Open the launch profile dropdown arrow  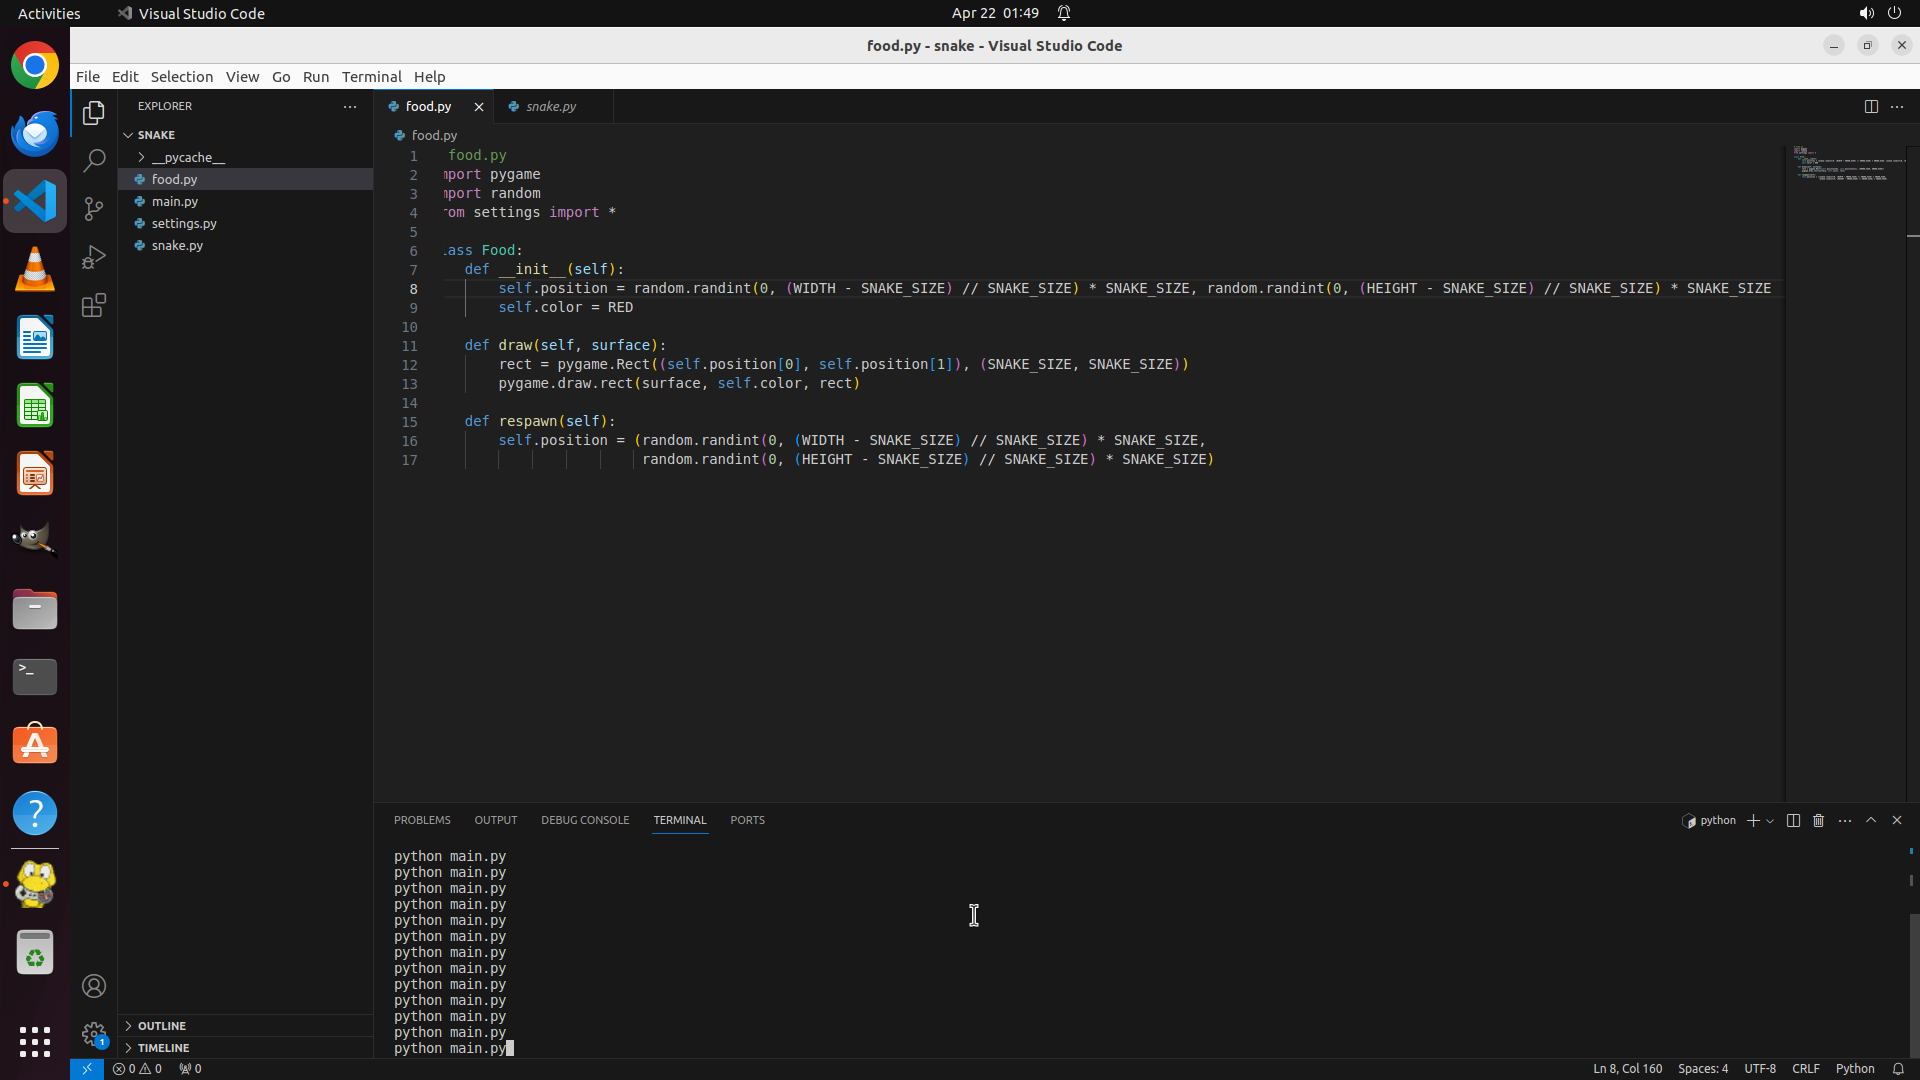point(1770,821)
